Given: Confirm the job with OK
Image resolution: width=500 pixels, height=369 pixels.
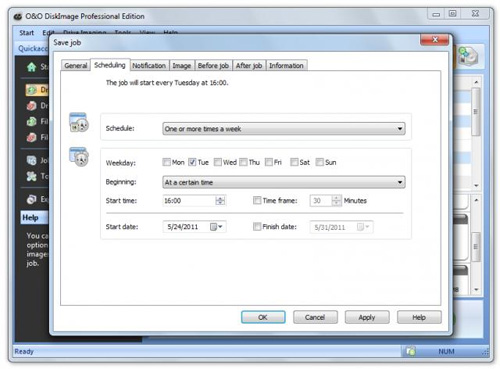Looking at the screenshot, I should coord(263,317).
